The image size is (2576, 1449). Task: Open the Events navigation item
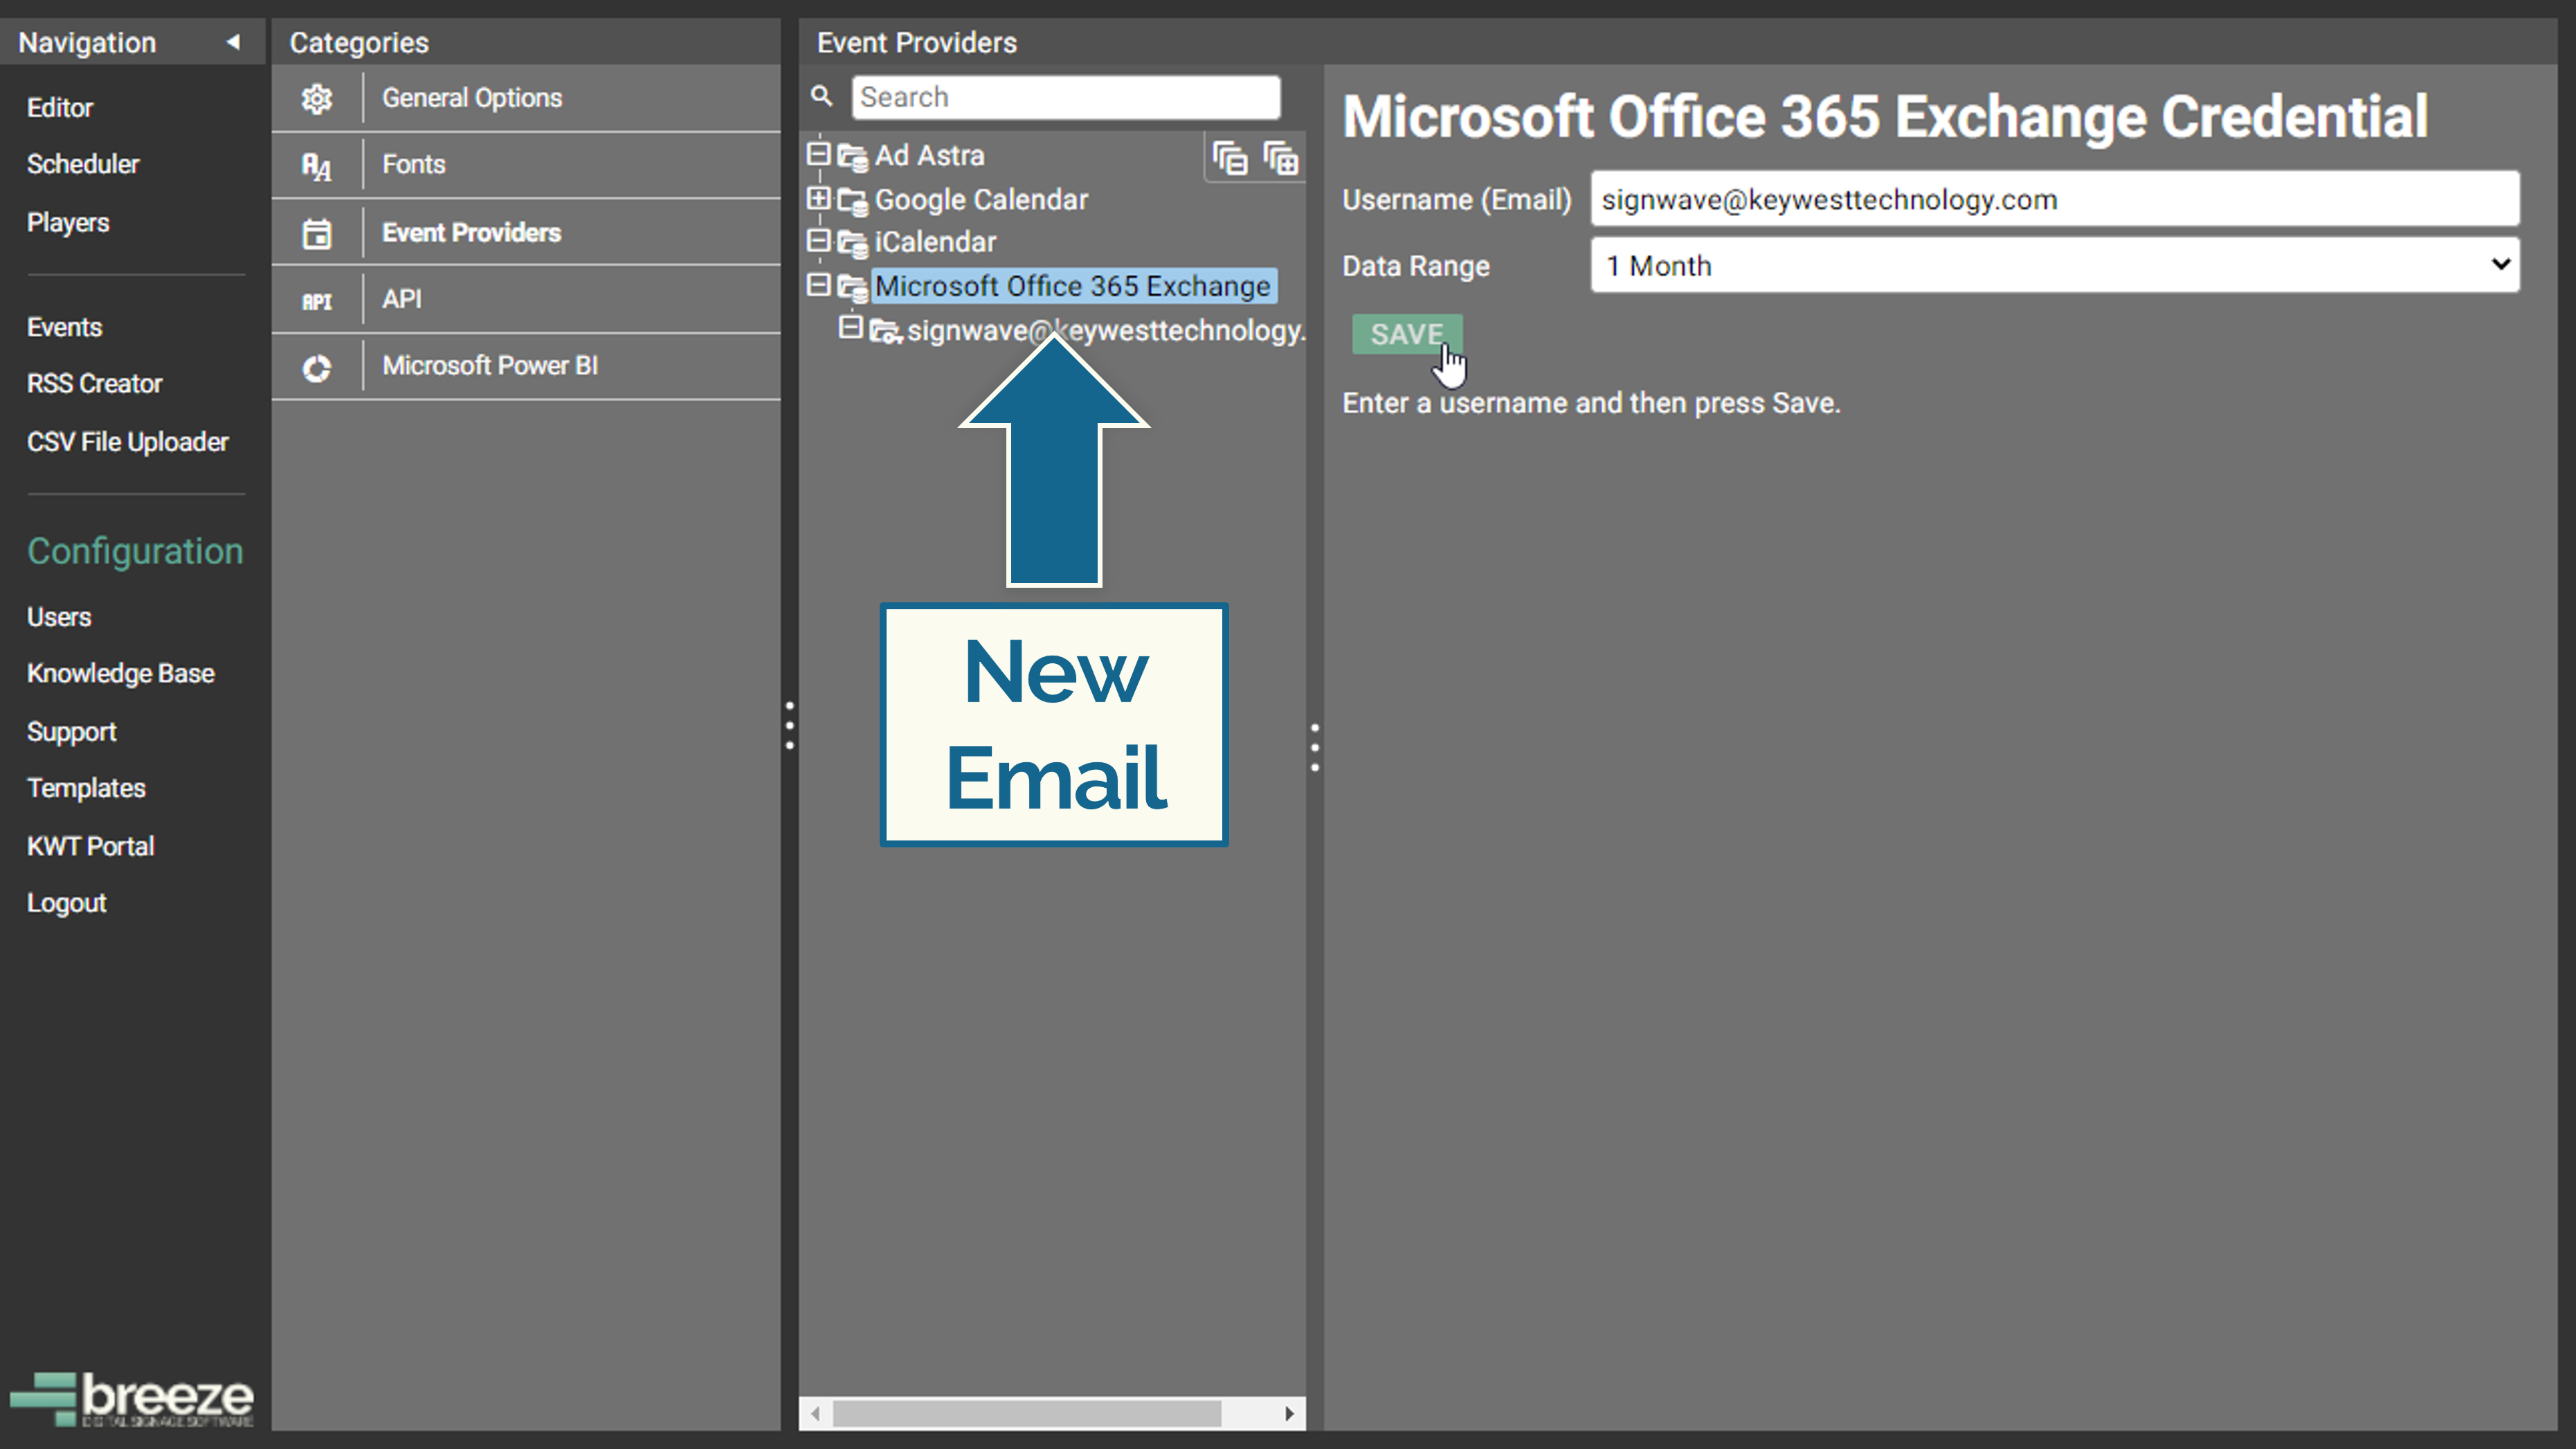tap(64, 327)
